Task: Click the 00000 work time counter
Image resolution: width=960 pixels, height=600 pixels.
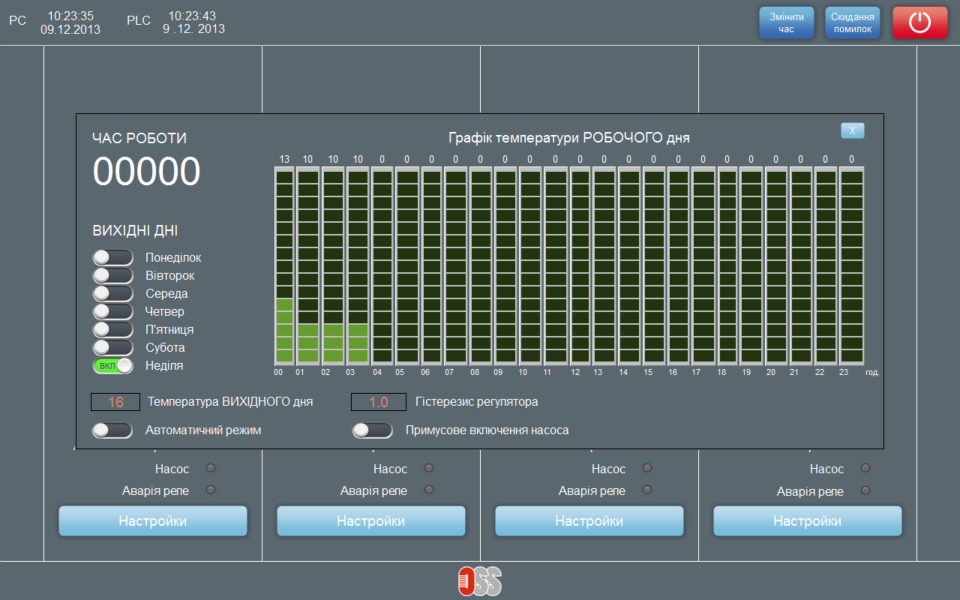Action: tap(147, 173)
